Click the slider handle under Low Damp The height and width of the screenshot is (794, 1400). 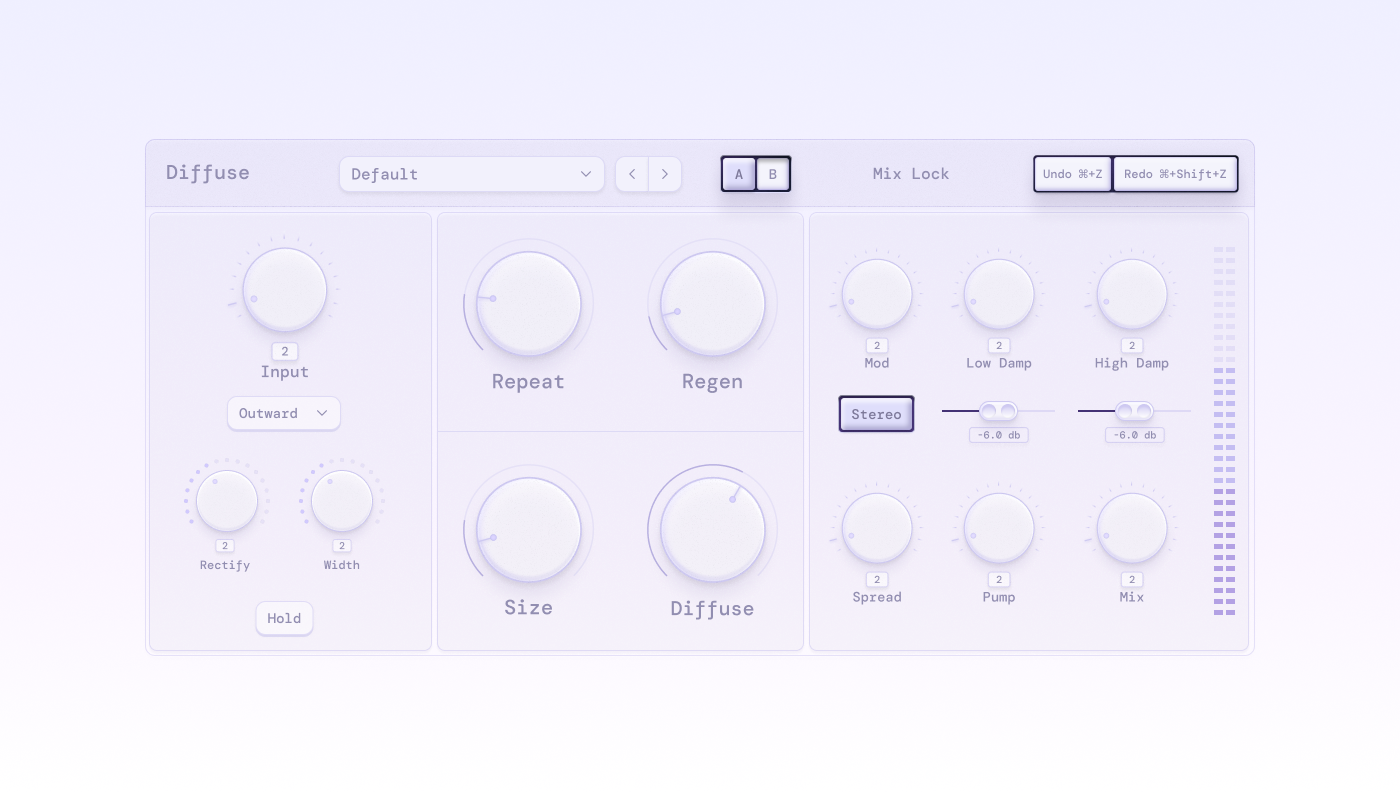tap(998, 411)
